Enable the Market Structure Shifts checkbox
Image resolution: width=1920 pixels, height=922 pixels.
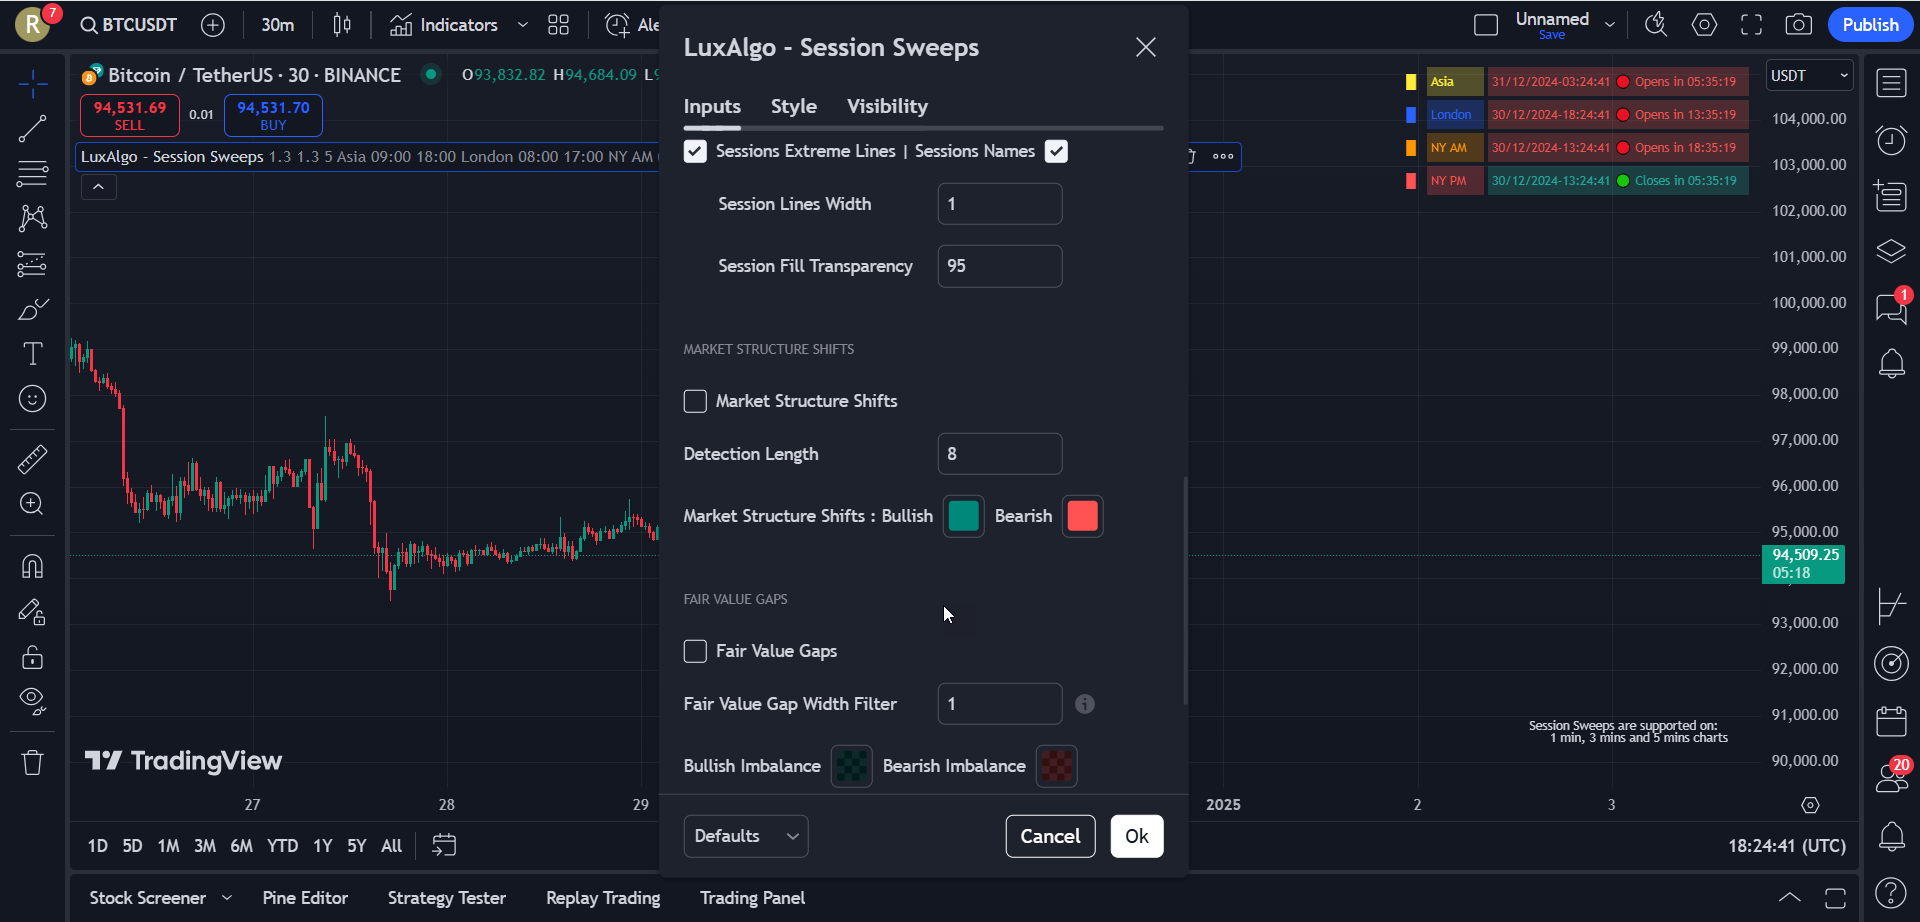[x=695, y=401]
